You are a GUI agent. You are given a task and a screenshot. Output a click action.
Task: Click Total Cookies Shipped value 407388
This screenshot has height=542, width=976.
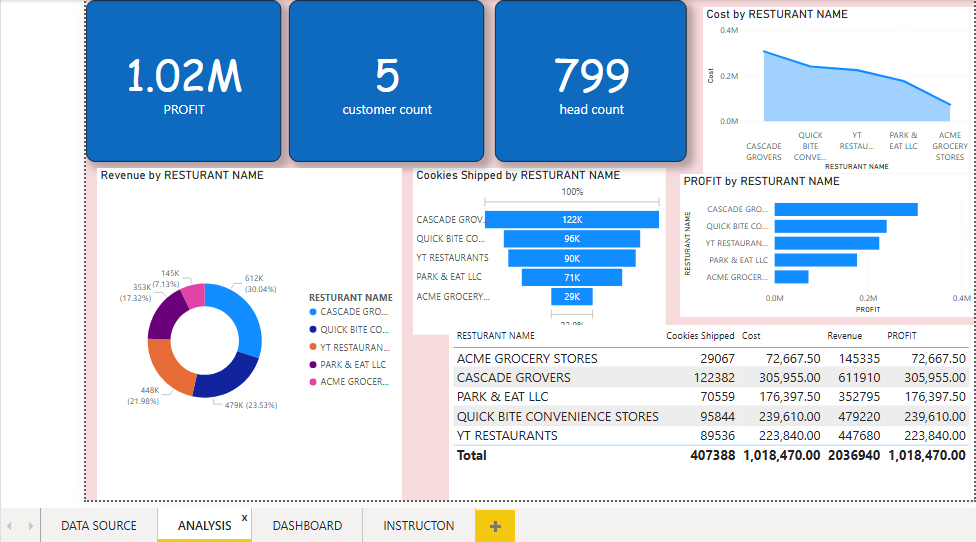tap(712, 456)
